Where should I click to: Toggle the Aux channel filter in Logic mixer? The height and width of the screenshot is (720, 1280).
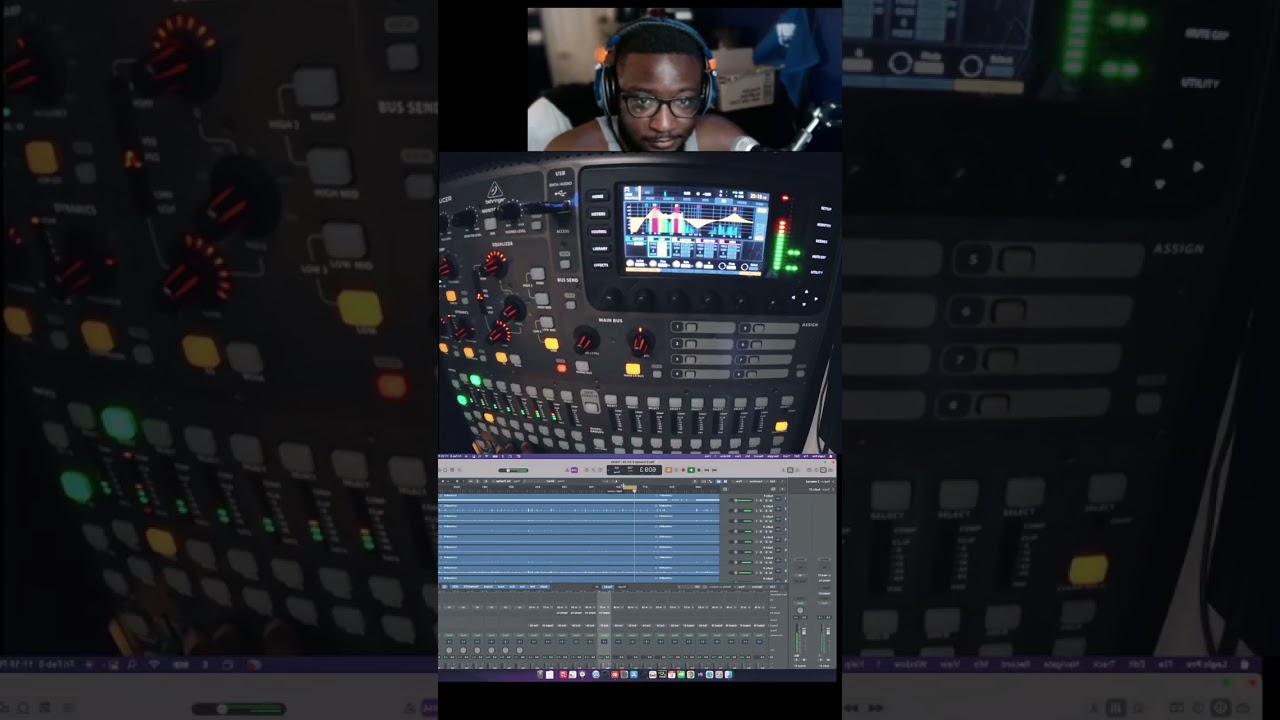522,587
